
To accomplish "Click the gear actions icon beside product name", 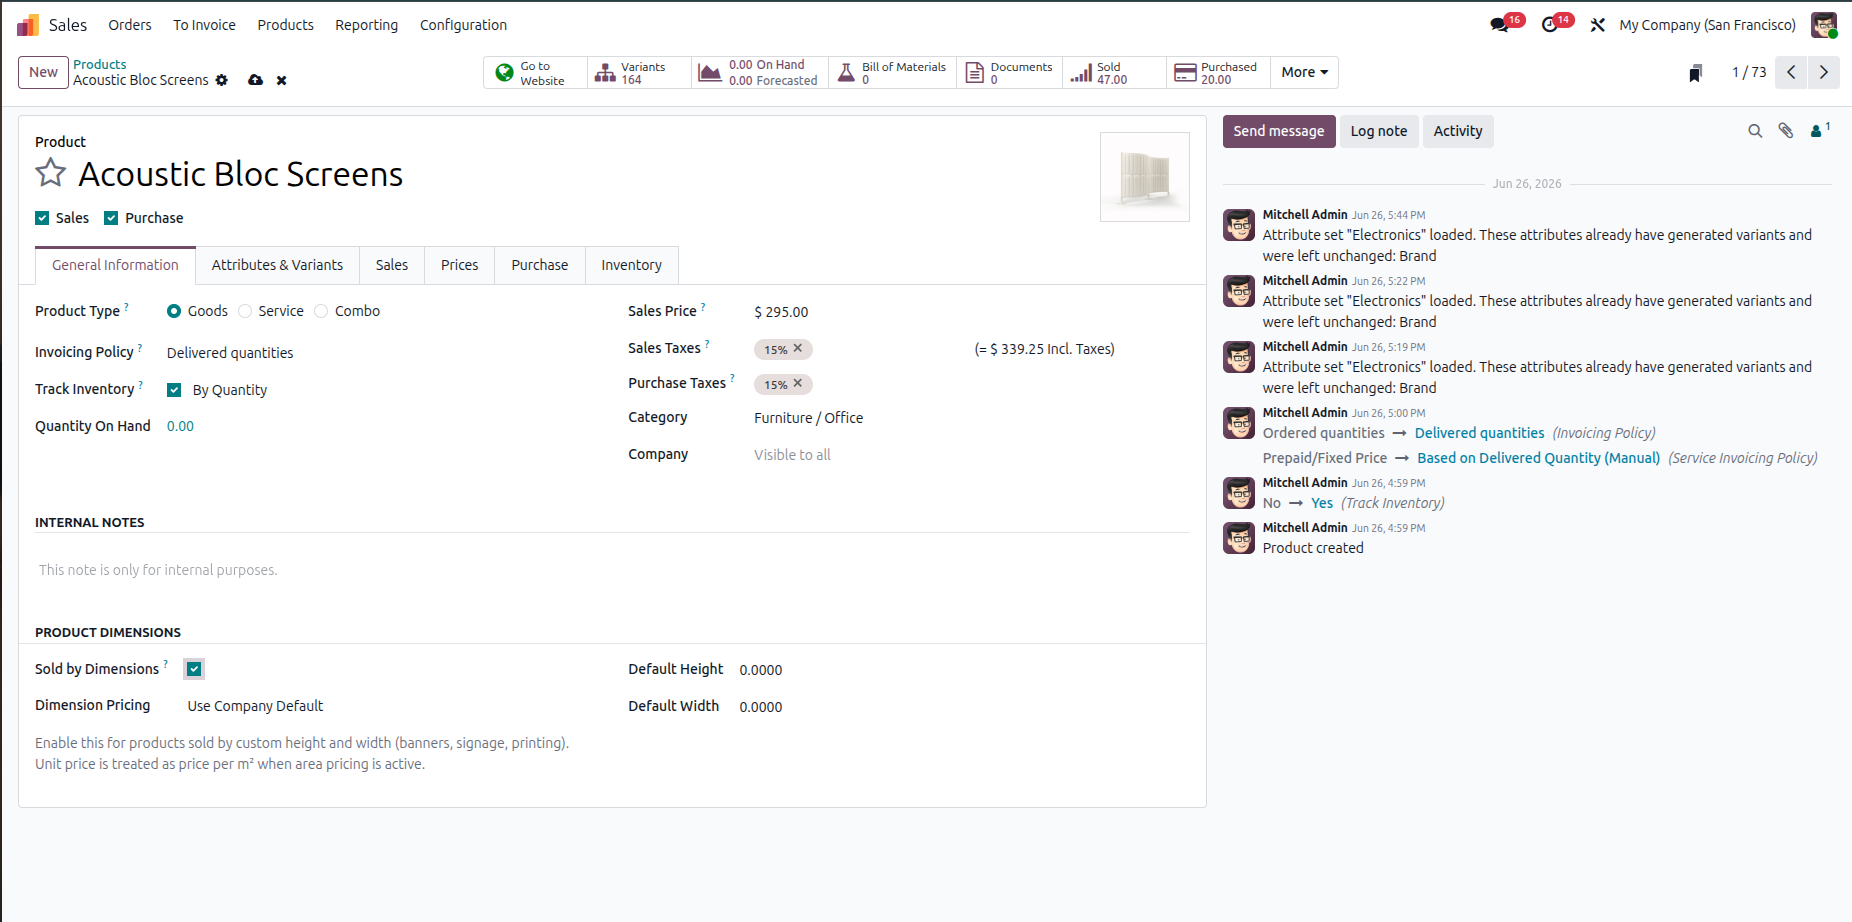I will click(x=222, y=80).
